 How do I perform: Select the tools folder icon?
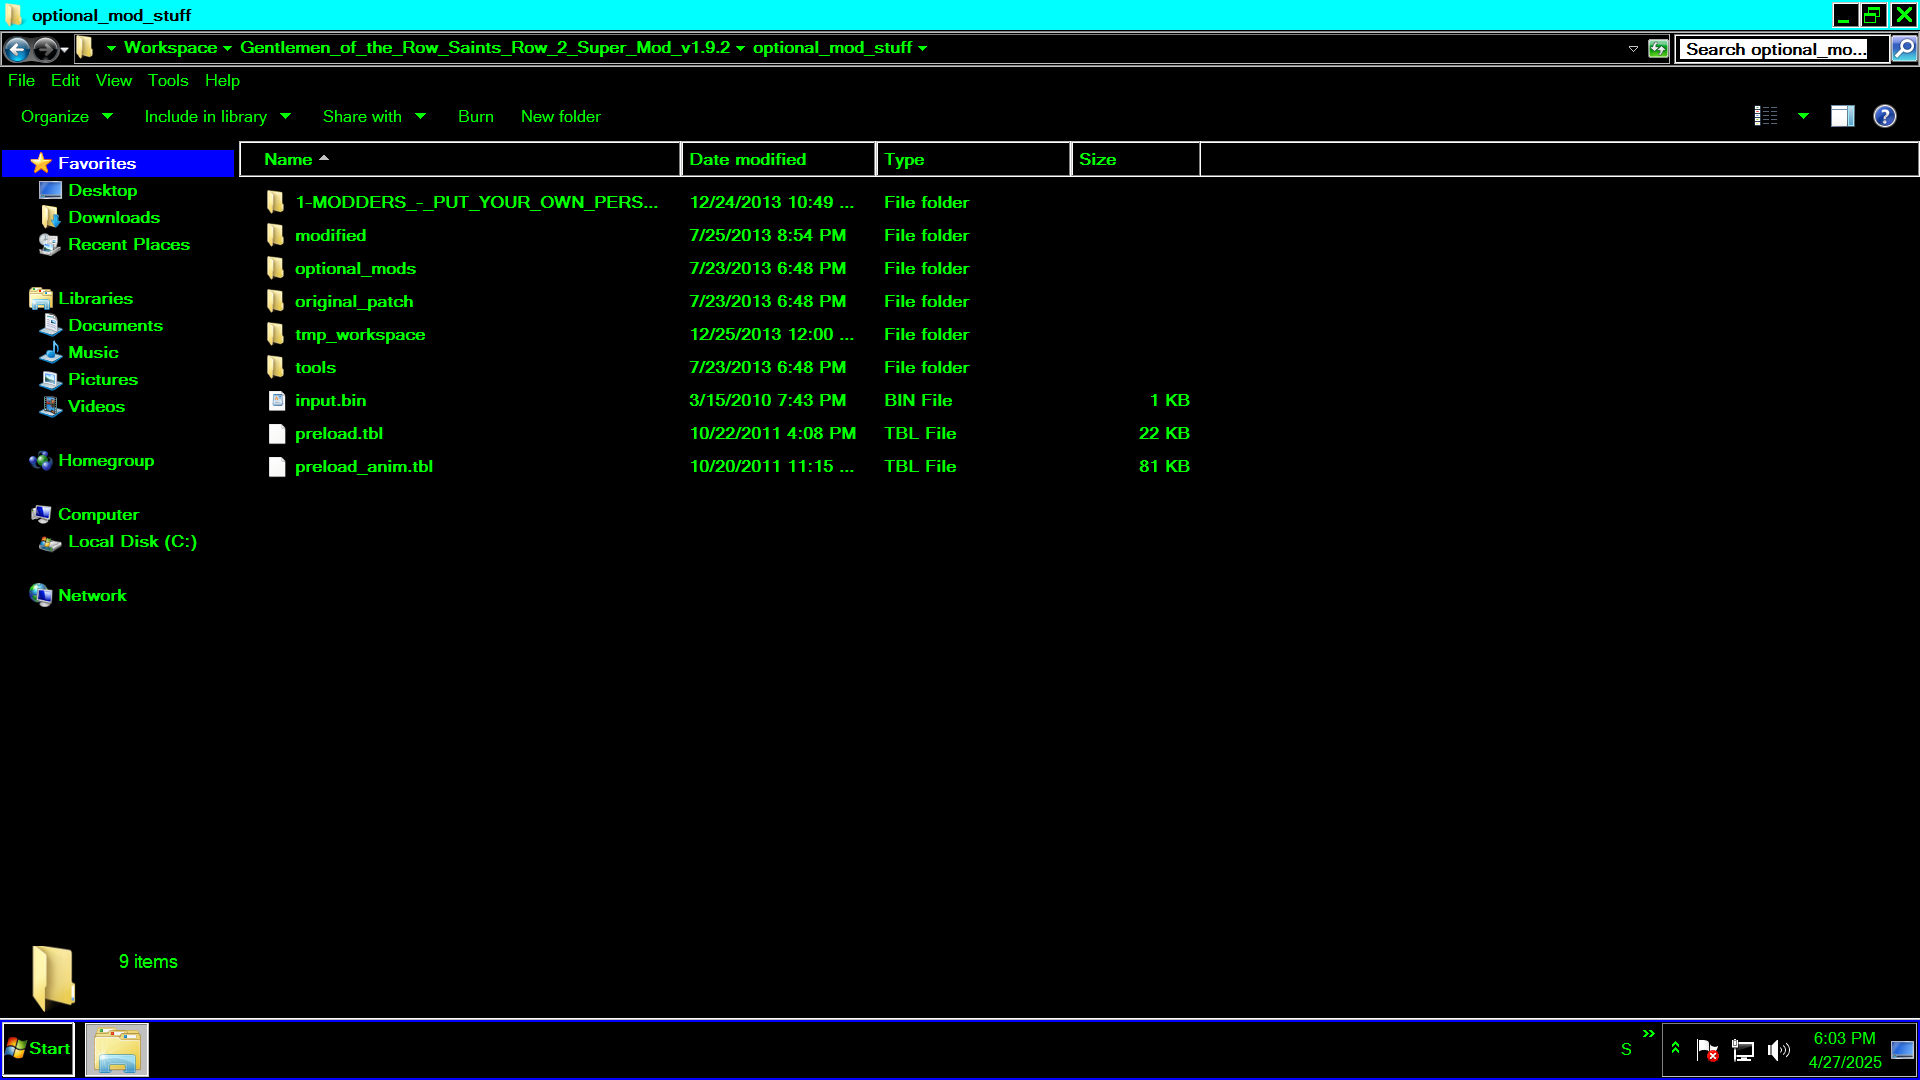pyautogui.click(x=276, y=368)
